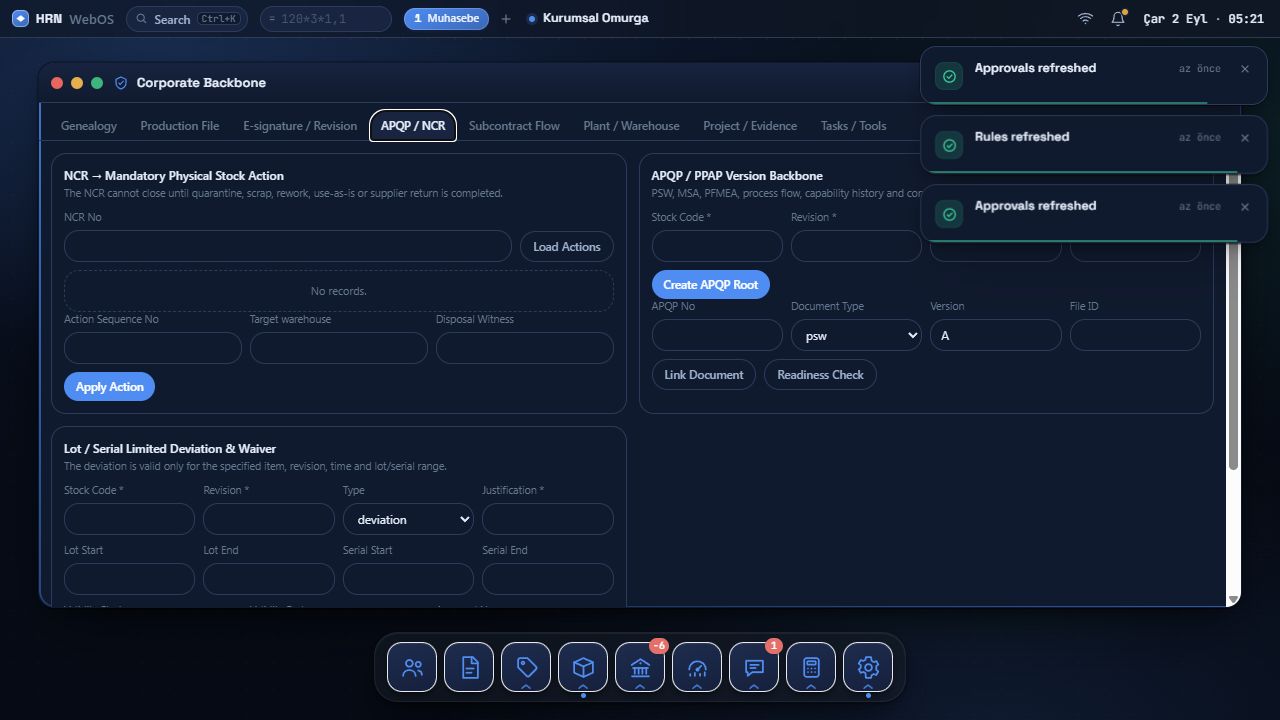Switch to the Genealogy tab
Screen dimensions: 1280x720
point(89,126)
